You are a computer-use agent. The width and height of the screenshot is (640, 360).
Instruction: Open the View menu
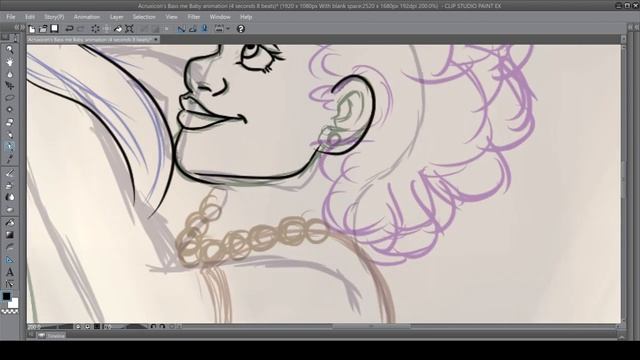click(x=171, y=17)
